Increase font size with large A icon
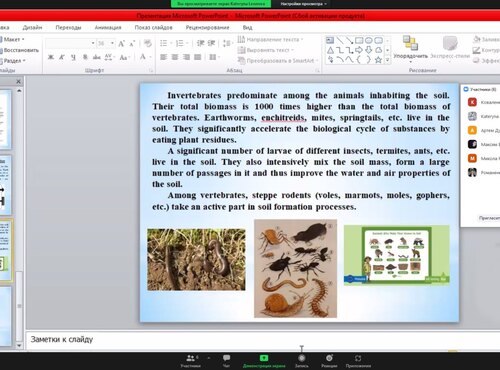500x370 pixels. pyautogui.click(x=121, y=43)
